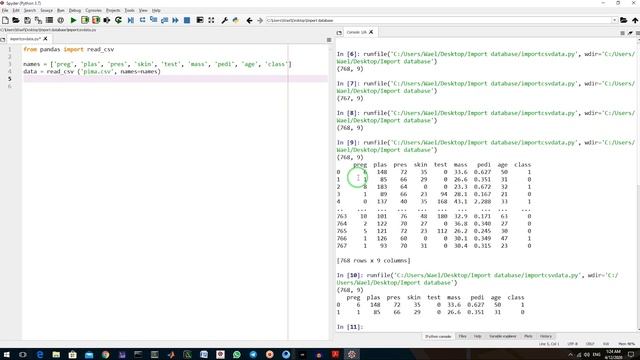This screenshot has height=360, width=640.
Task: Step out to return in debugger
Action: [164, 20]
